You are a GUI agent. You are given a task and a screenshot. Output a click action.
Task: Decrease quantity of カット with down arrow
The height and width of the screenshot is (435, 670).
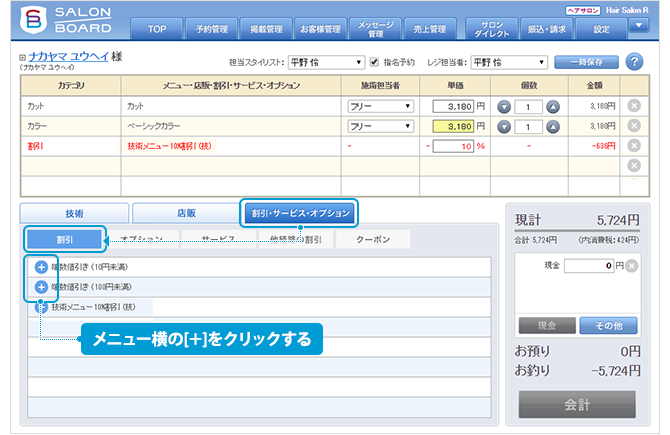pyautogui.click(x=504, y=106)
